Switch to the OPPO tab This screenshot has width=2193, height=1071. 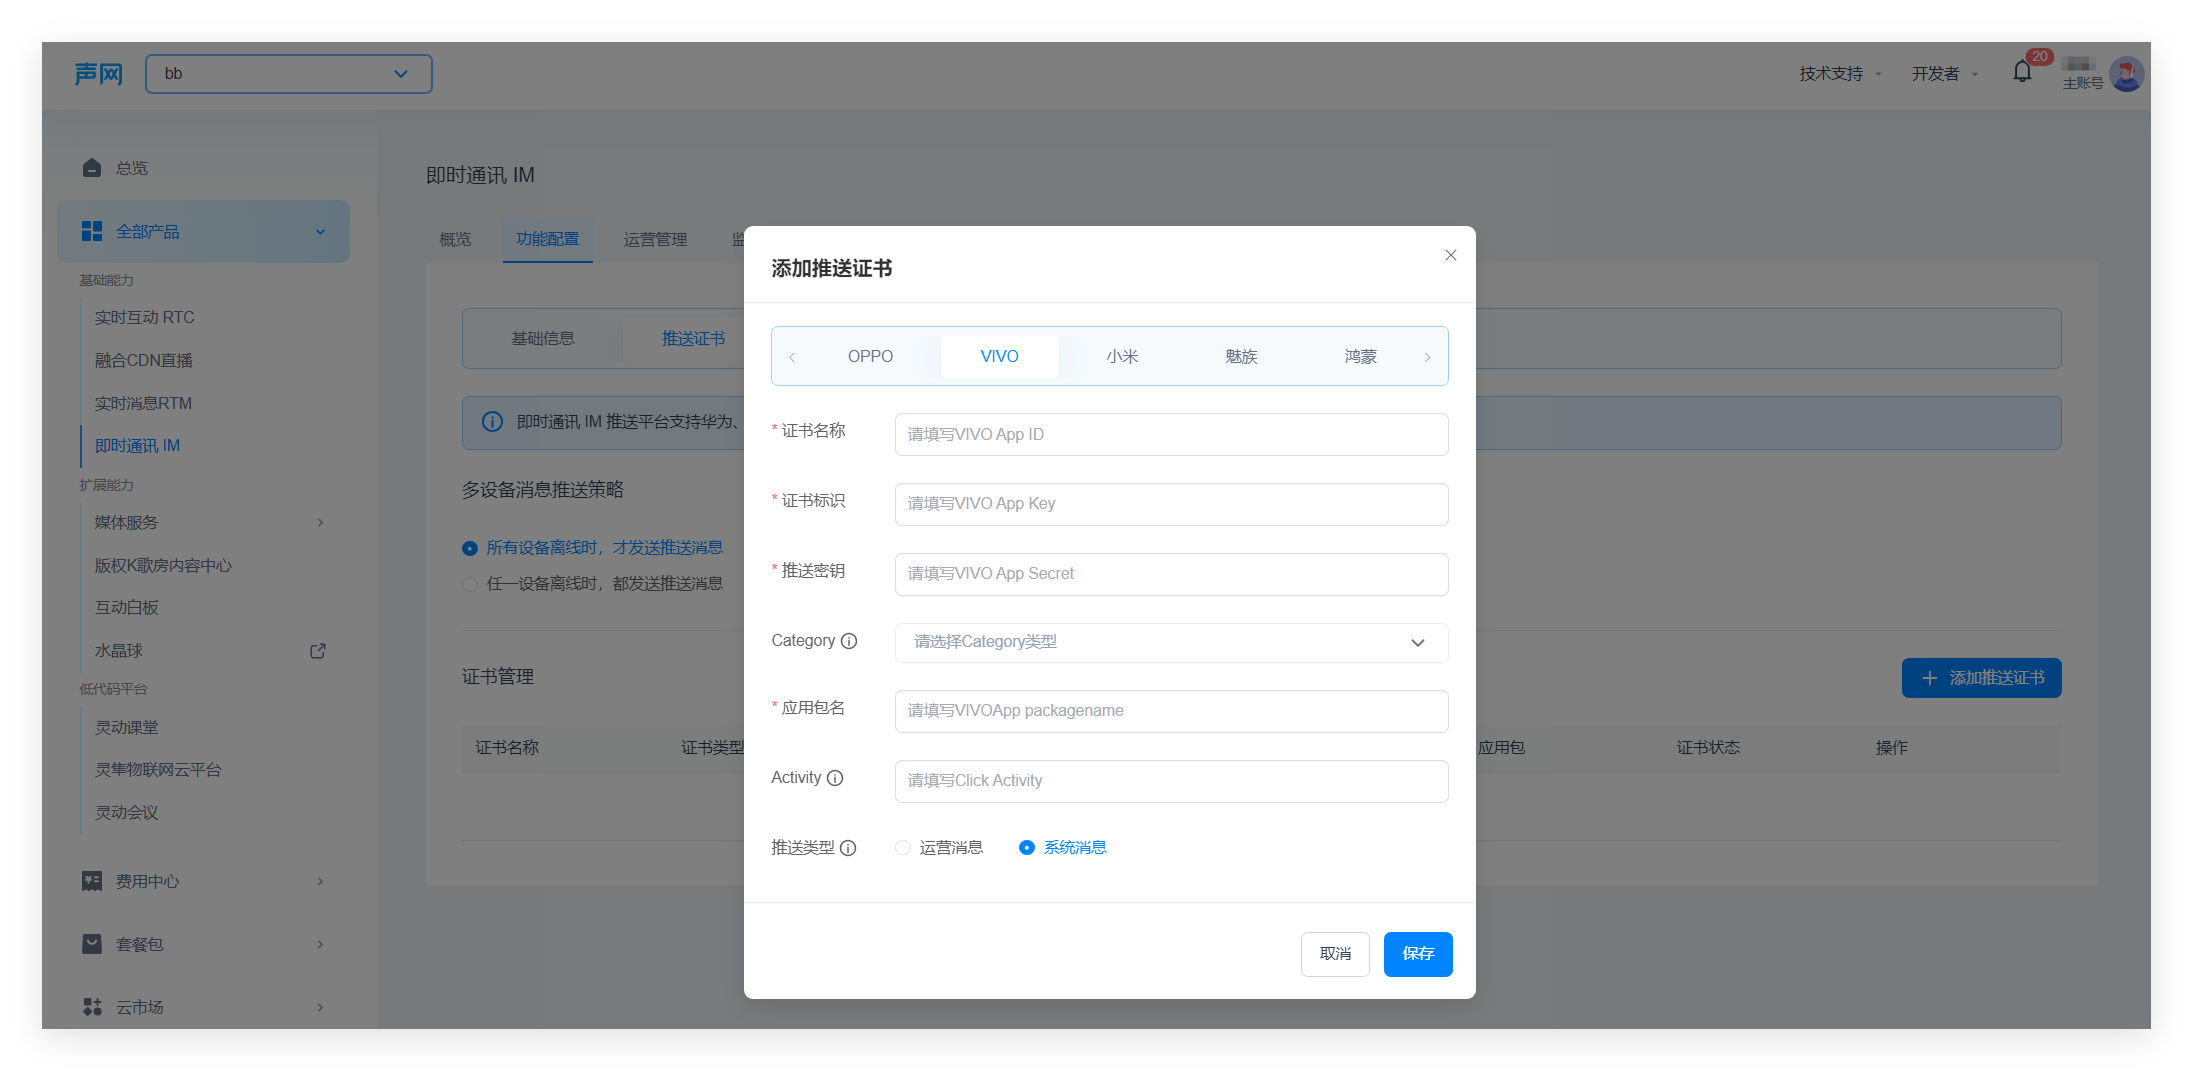pos(870,357)
